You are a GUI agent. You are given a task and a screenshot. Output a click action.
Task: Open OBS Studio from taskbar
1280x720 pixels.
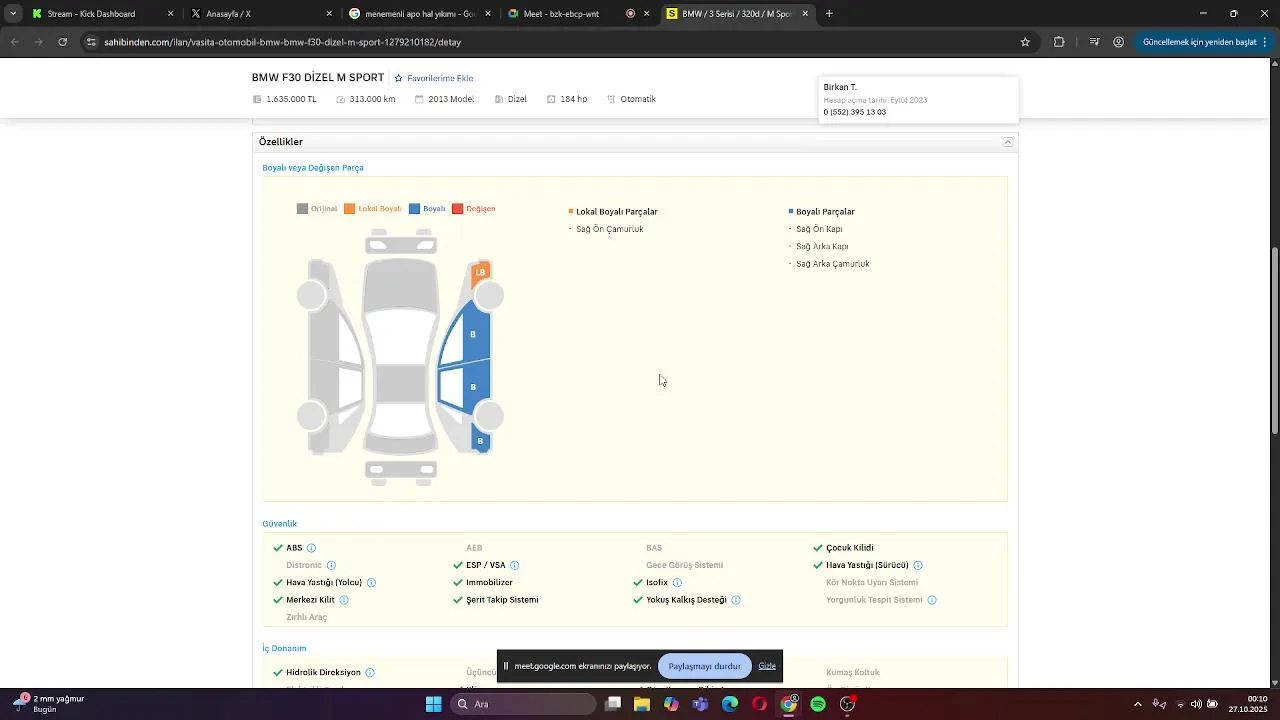tap(848, 704)
